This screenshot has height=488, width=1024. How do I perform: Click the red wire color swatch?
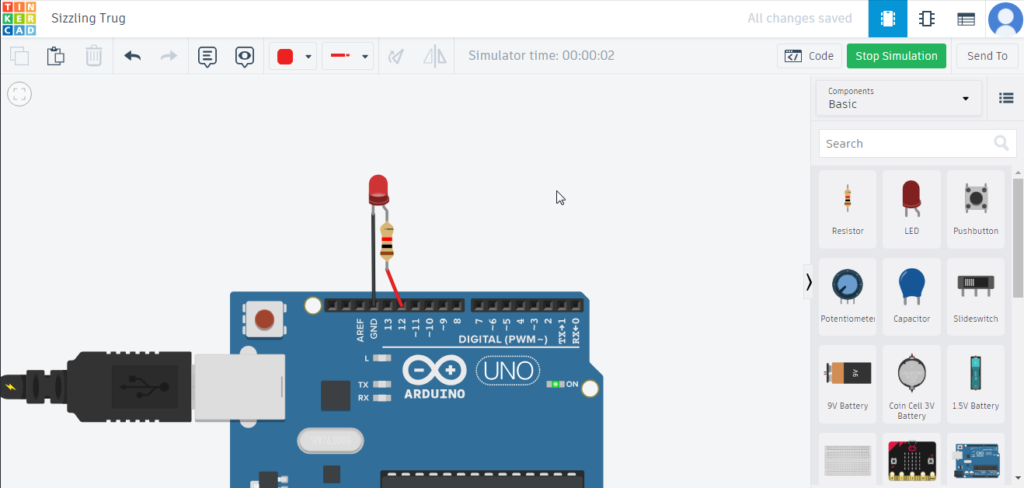click(285, 57)
